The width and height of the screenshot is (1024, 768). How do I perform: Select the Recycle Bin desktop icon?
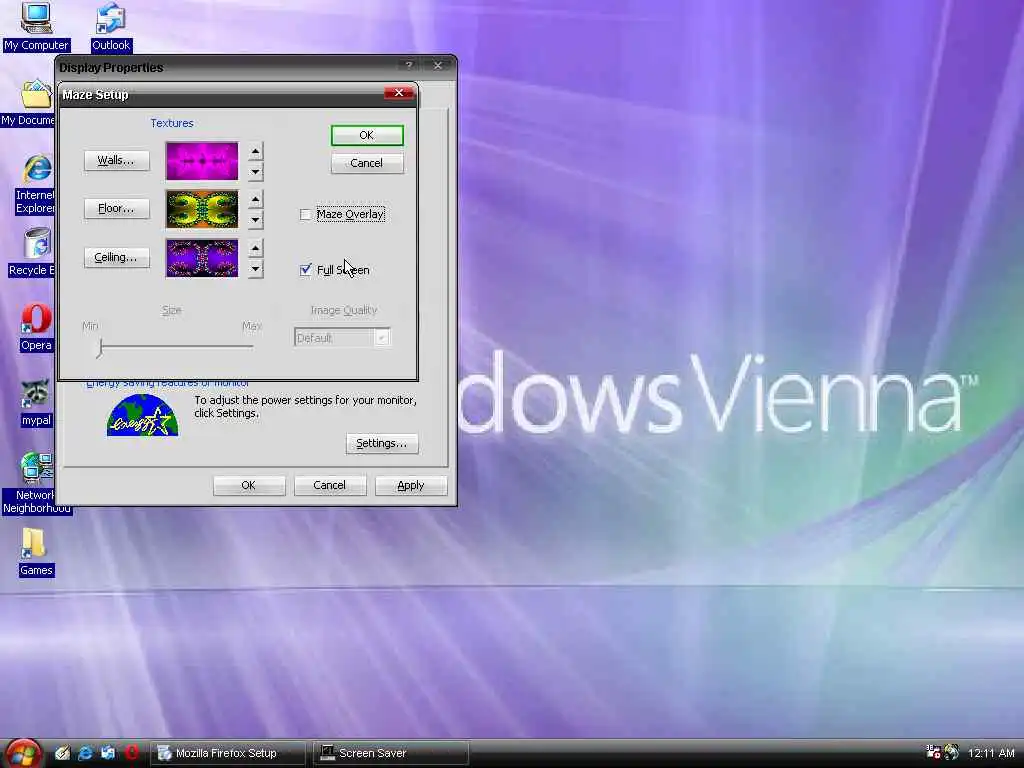point(33,252)
